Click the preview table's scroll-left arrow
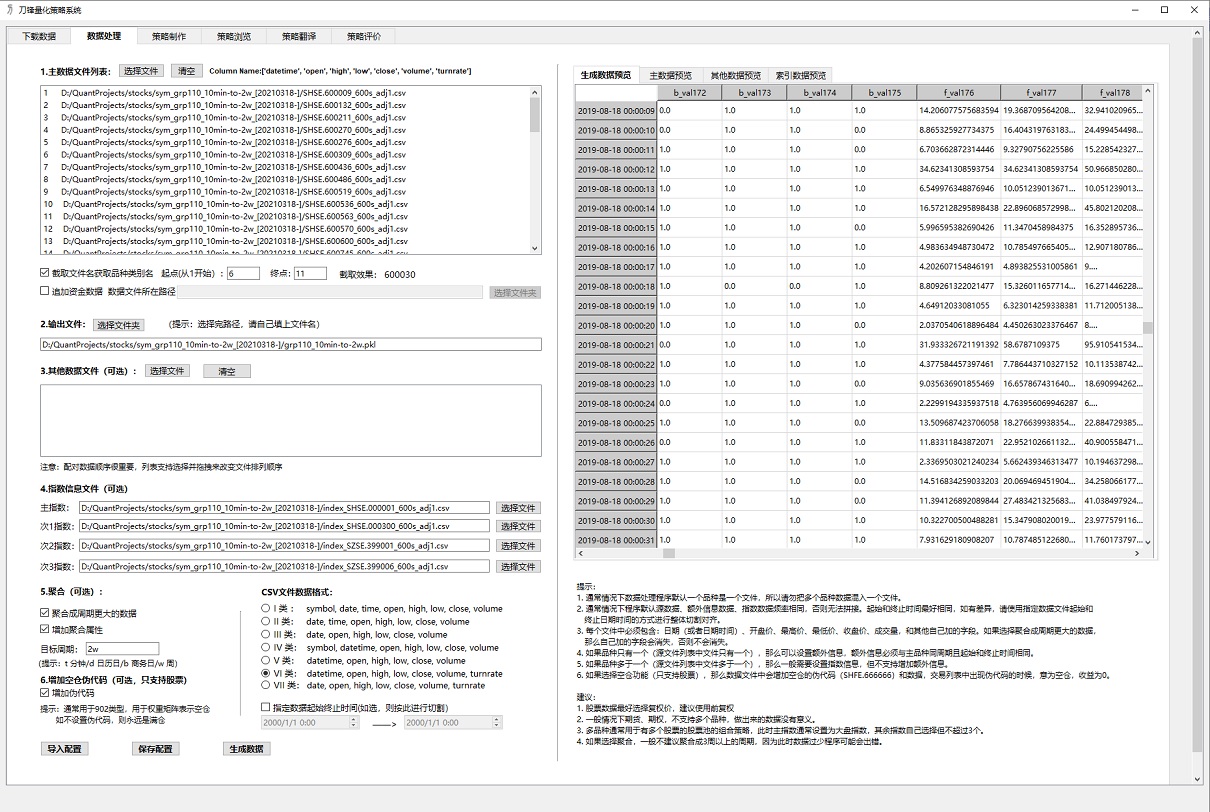The image size is (1210, 812). [582, 553]
